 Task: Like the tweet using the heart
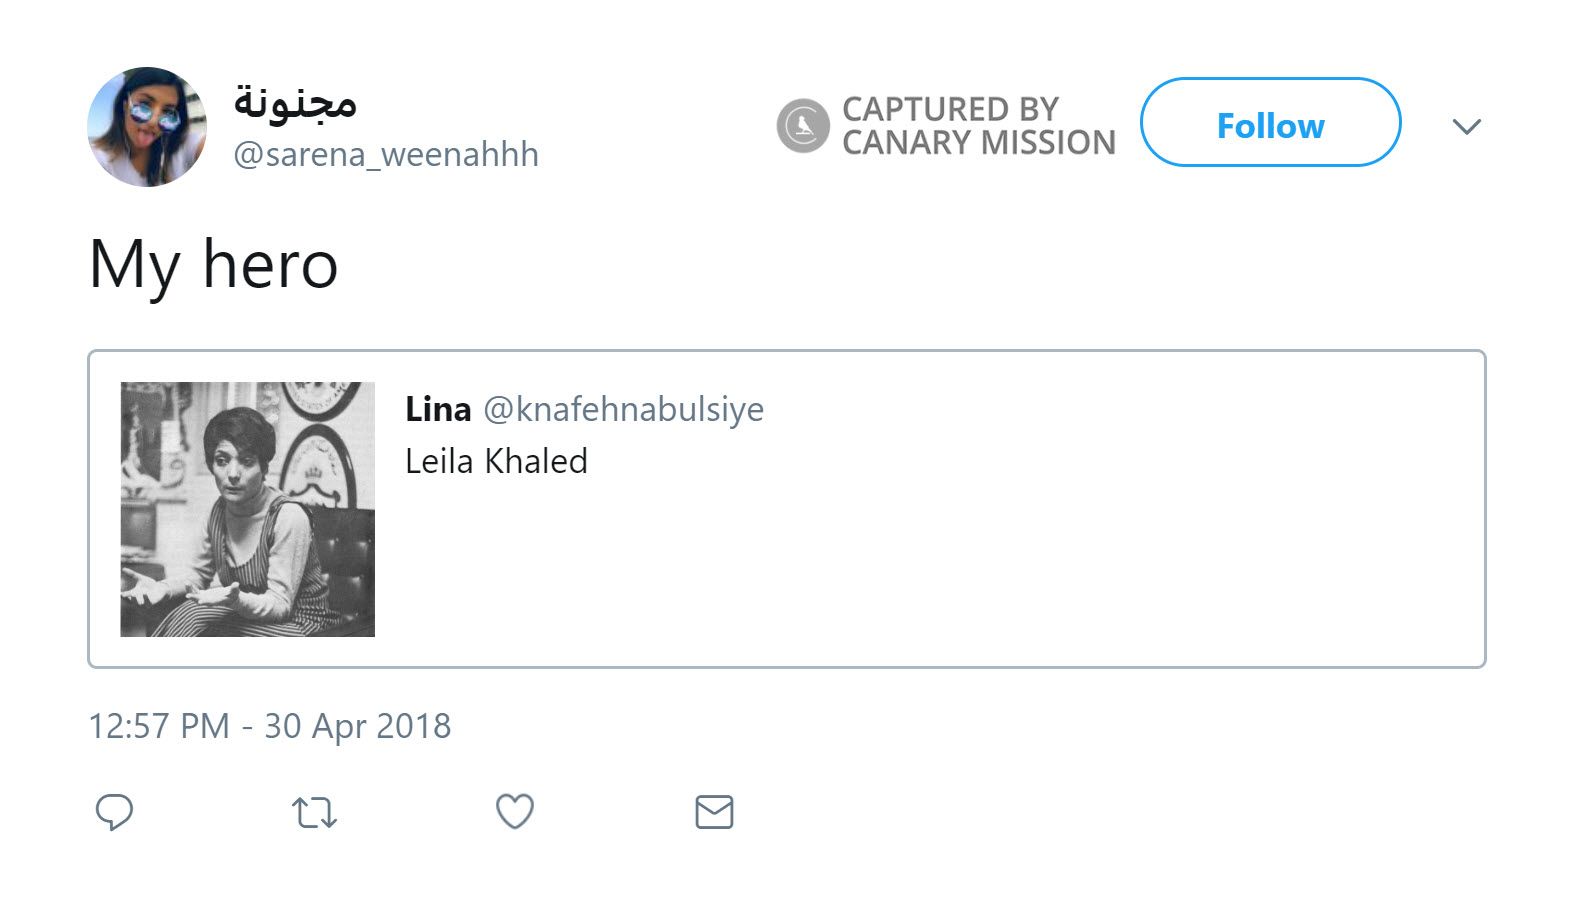[514, 812]
